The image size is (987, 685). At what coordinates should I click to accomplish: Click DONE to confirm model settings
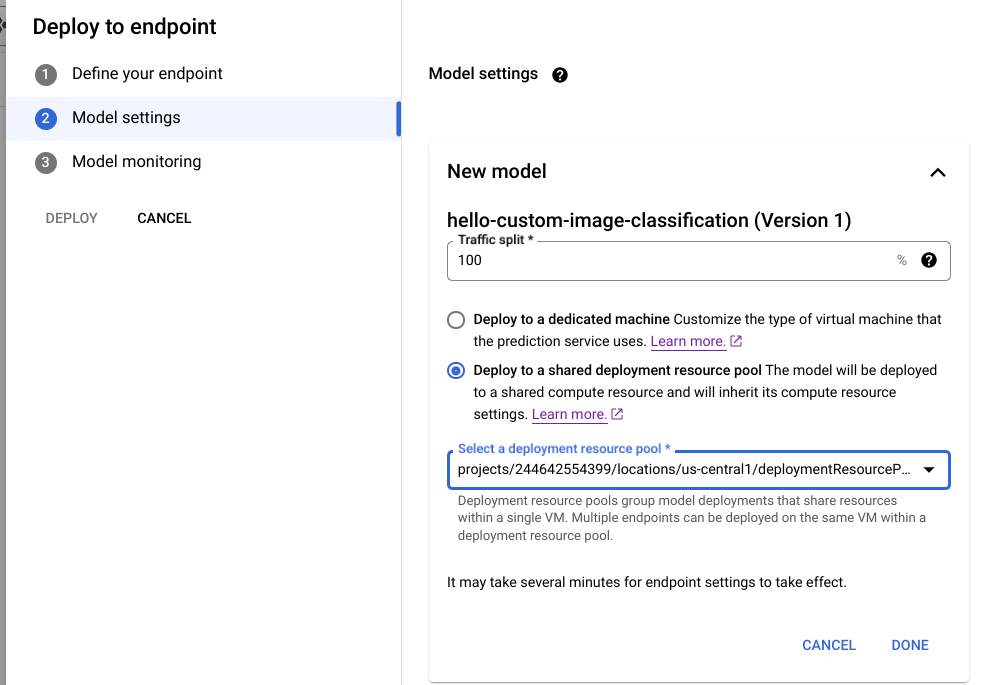(x=909, y=645)
